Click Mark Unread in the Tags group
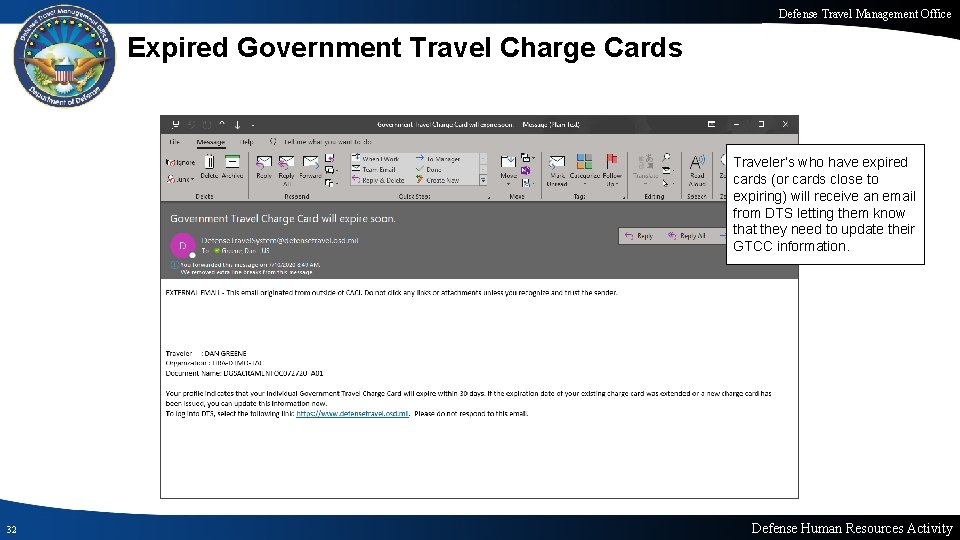 [557, 170]
